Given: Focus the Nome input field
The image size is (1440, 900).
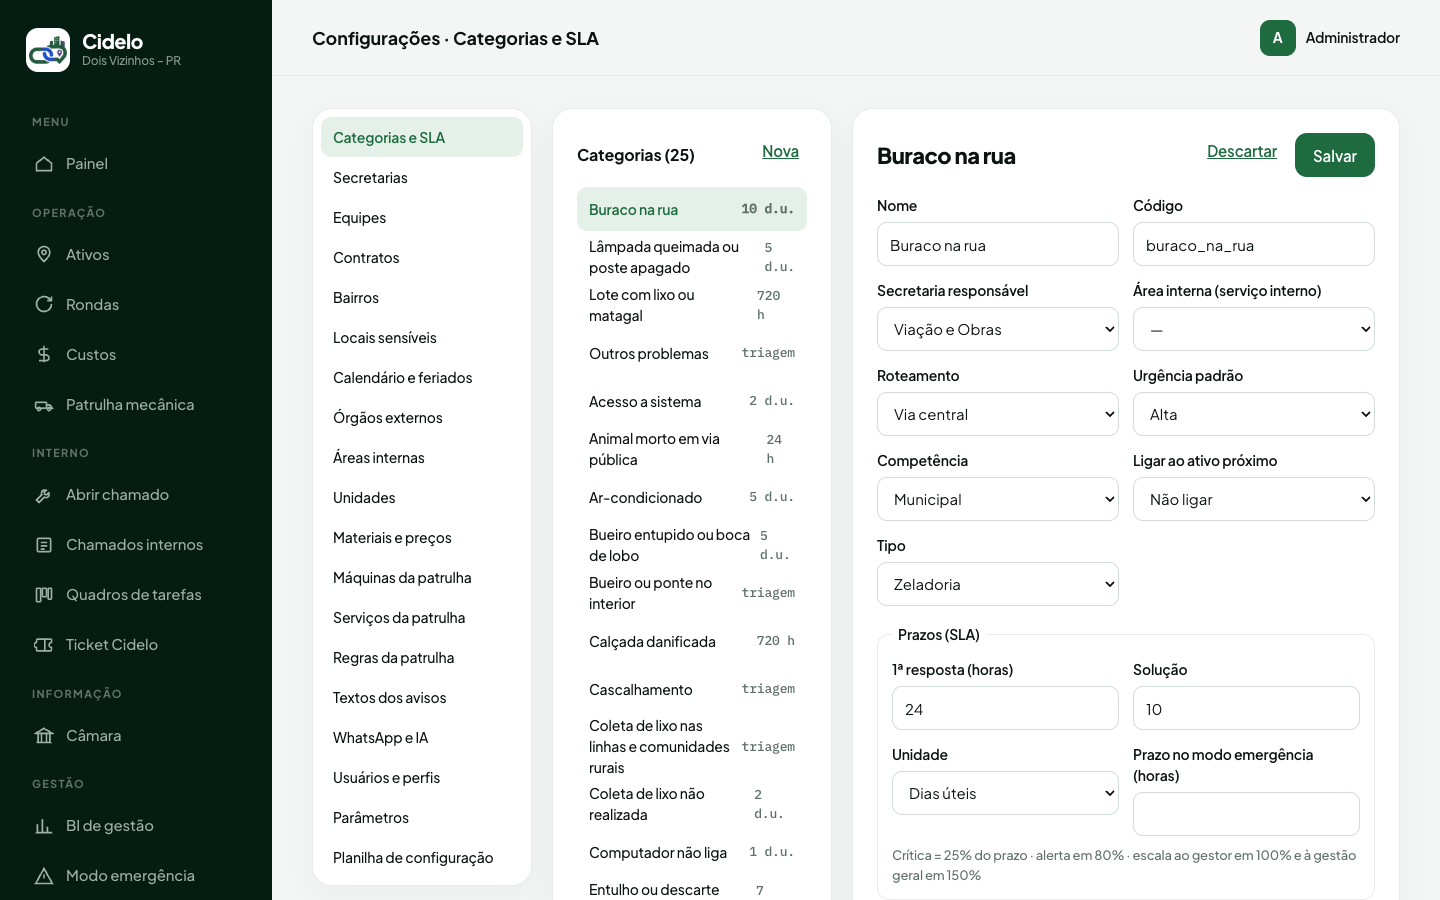Looking at the screenshot, I should coord(998,244).
